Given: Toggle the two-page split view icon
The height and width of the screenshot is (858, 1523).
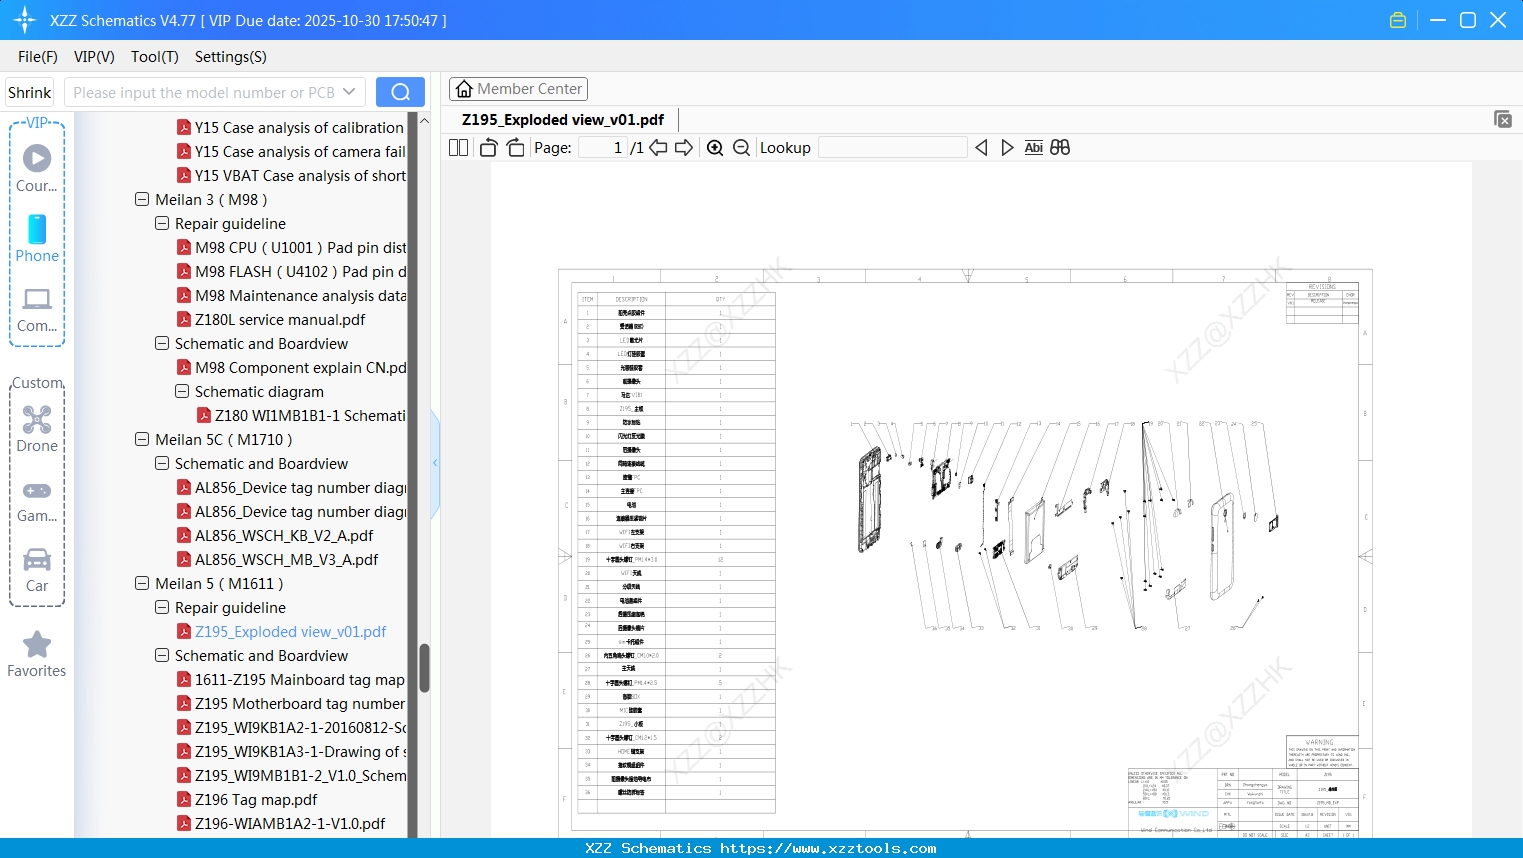Looking at the screenshot, I should [459, 147].
